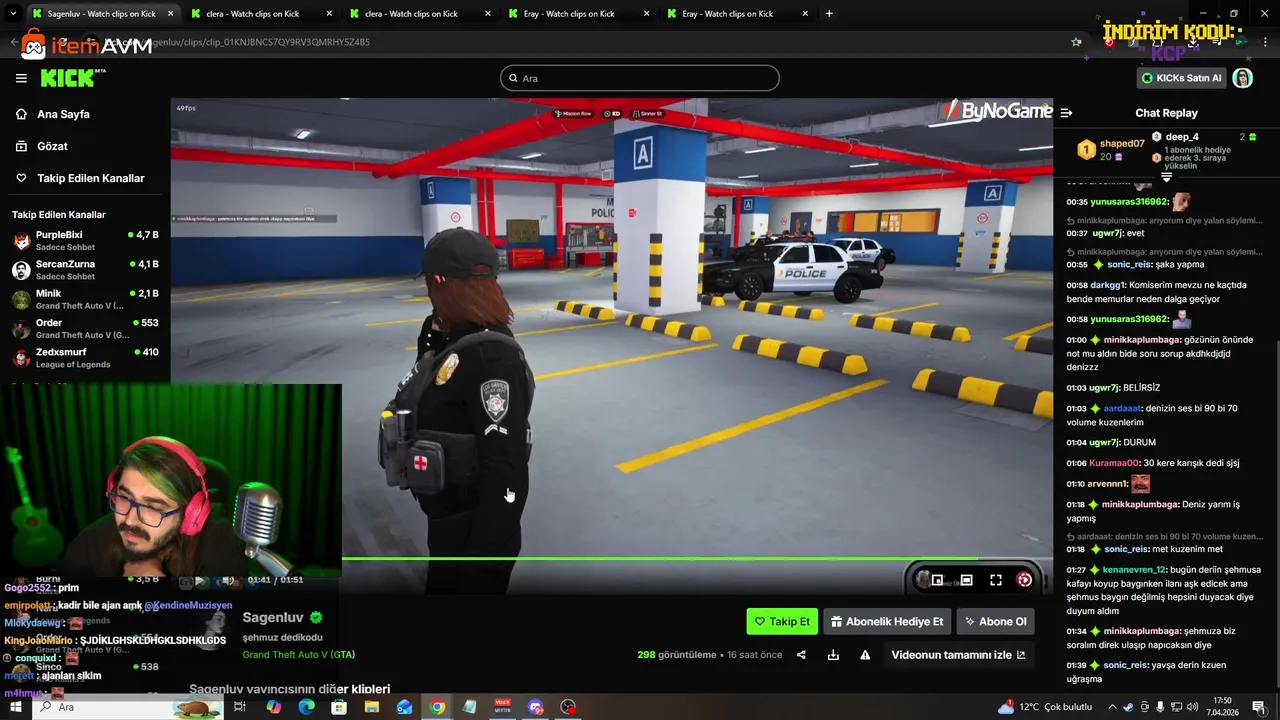This screenshot has height=720, width=1280.
Task: Open Microsoft Edge from taskbar
Action: pos(306,707)
